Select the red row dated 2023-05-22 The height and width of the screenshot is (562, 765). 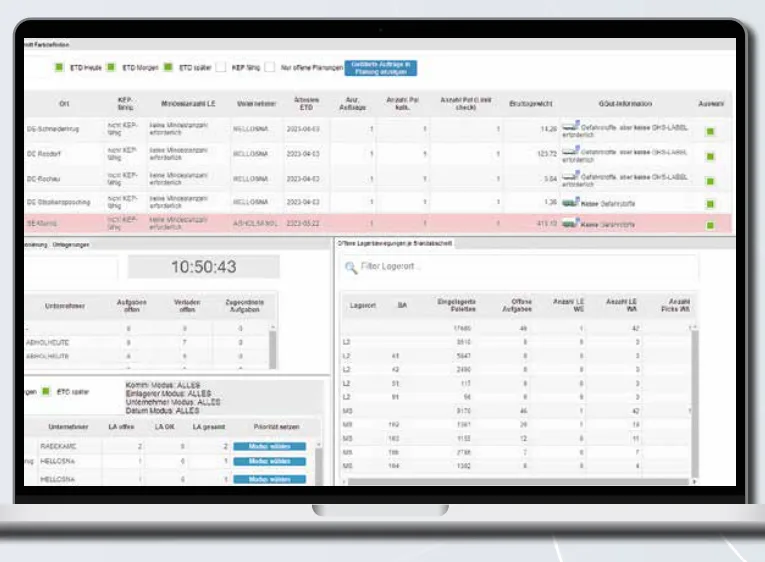pyautogui.click(x=378, y=224)
